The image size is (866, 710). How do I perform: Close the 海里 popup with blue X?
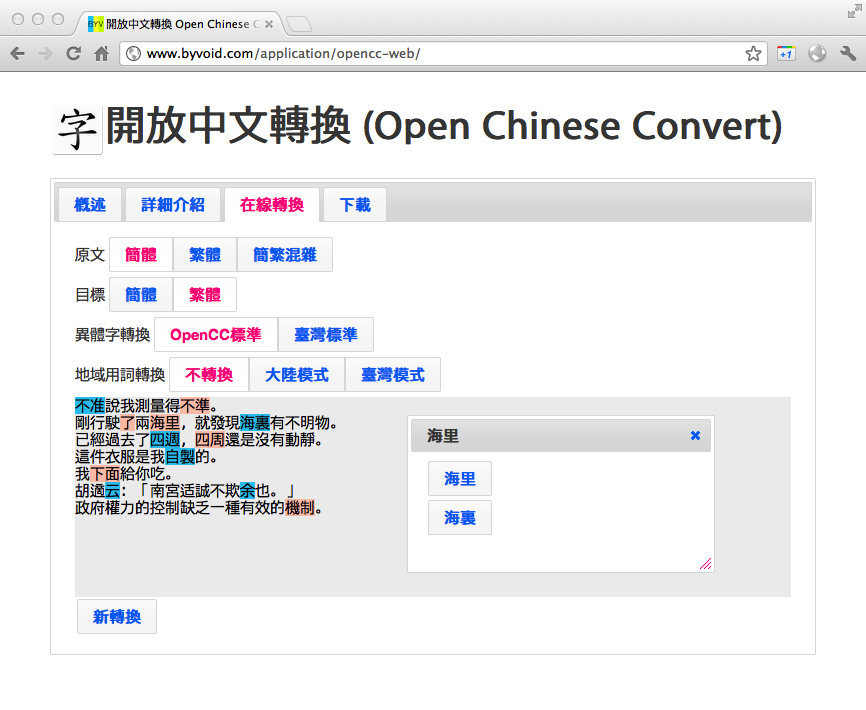tap(695, 436)
